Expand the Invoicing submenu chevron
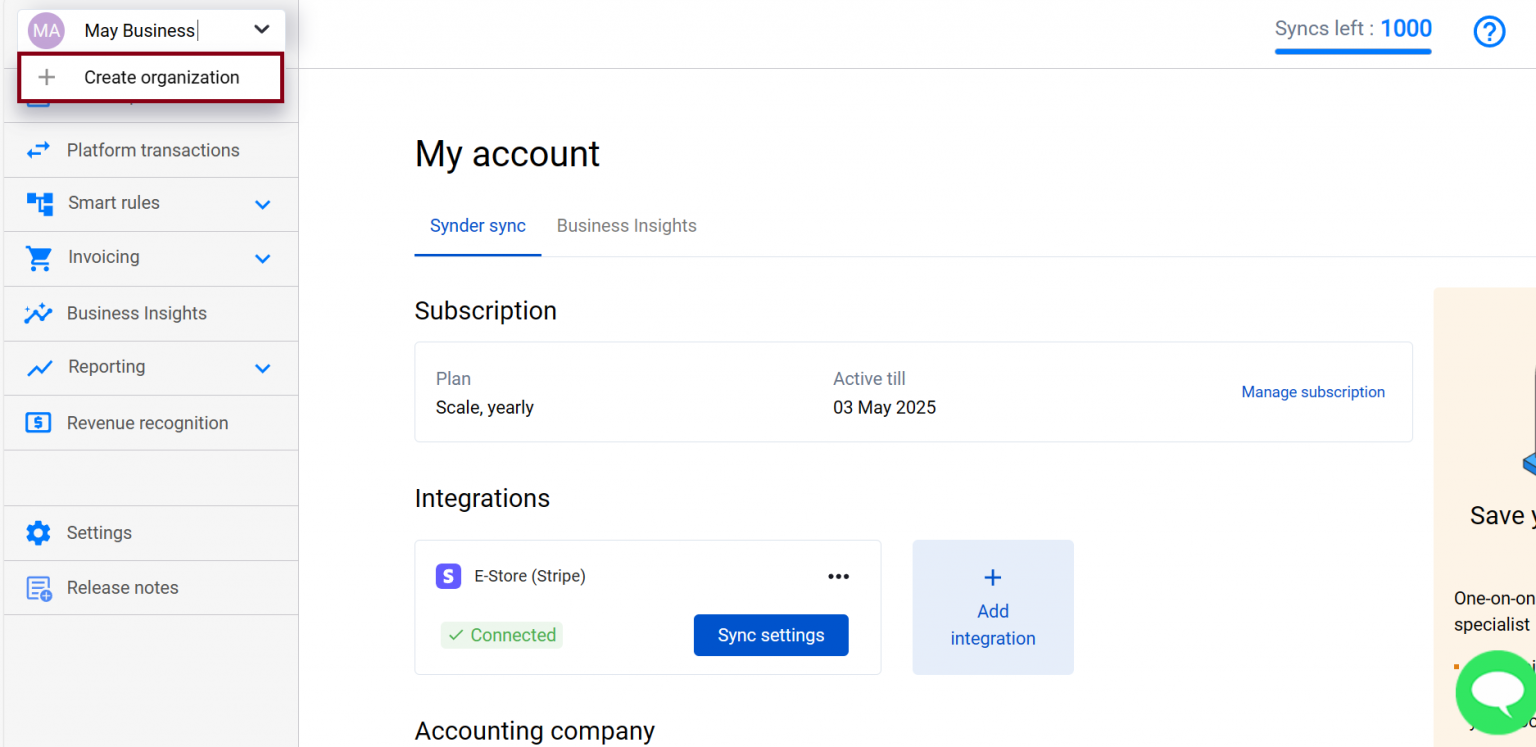The height and width of the screenshot is (747, 1536). coord(263,258)
